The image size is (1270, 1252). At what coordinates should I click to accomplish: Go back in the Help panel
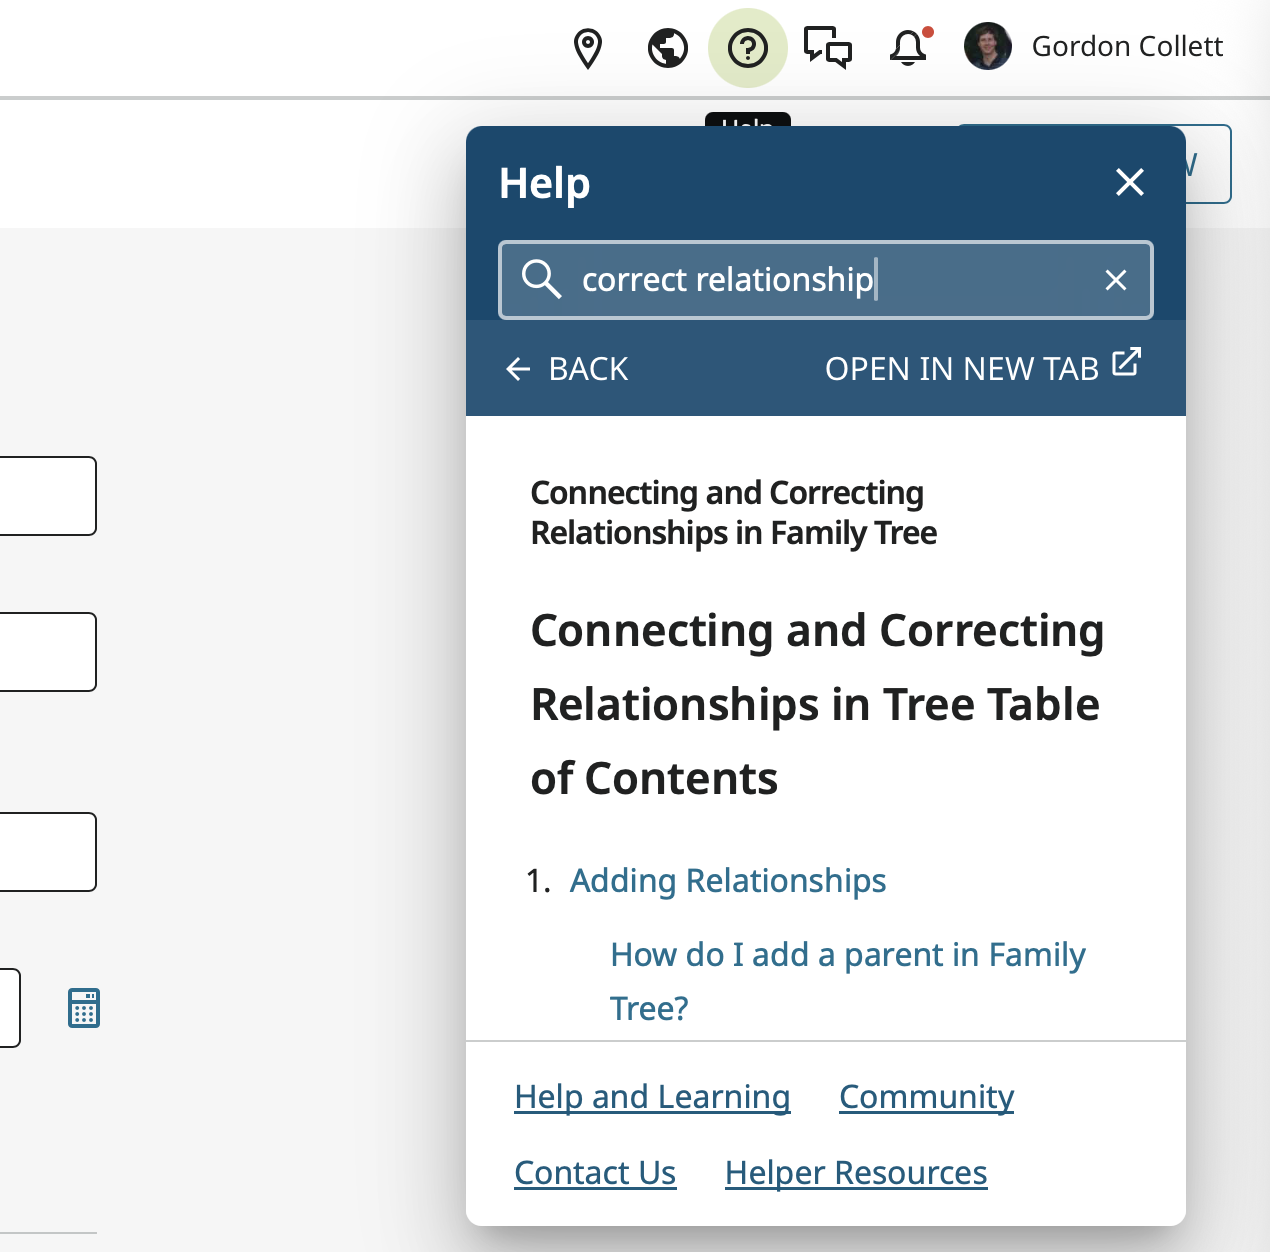(x=567, y=369)
